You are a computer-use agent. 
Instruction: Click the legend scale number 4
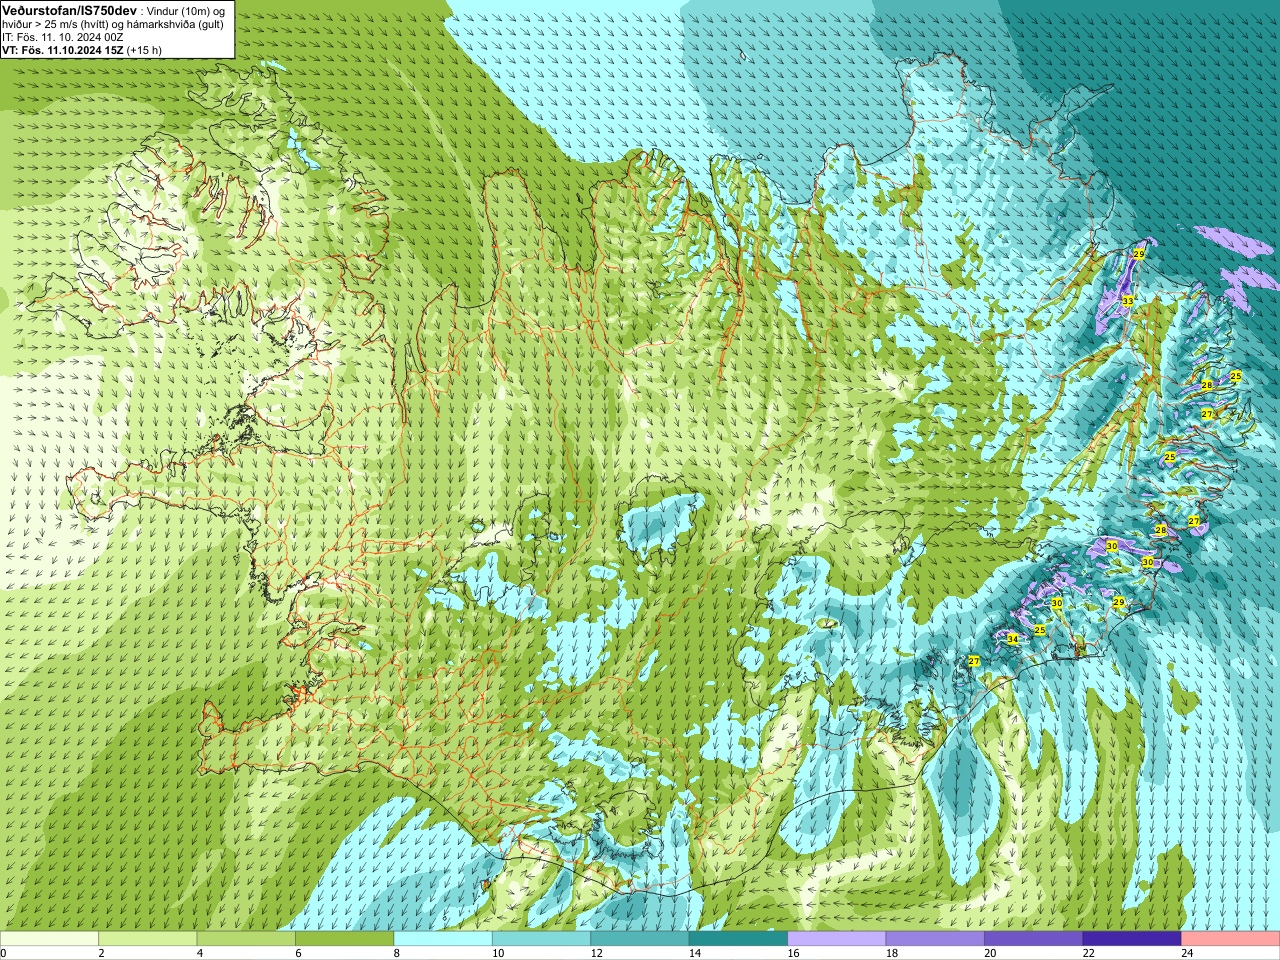click(x=200, y=953)
